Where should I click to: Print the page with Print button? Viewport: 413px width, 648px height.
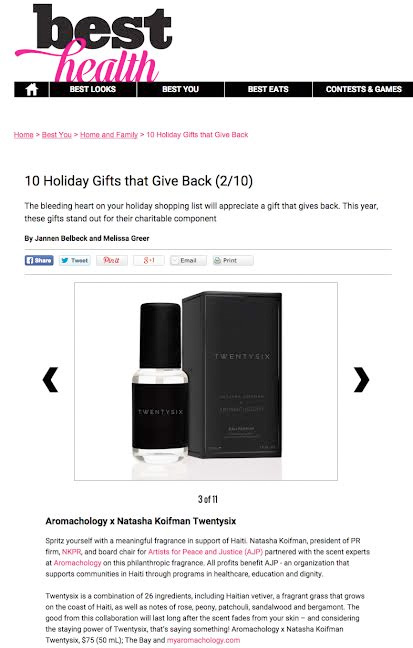point(233,260)
